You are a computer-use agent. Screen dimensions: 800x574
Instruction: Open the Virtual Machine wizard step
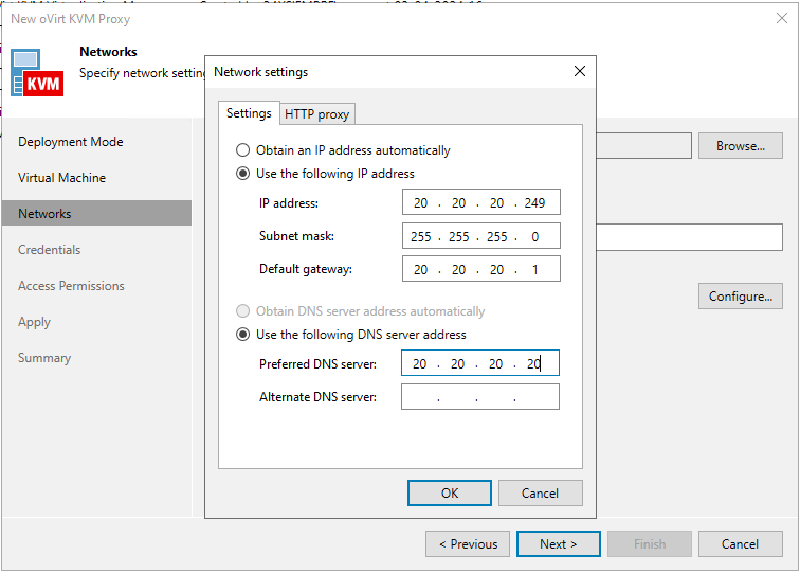coord(62,178)
